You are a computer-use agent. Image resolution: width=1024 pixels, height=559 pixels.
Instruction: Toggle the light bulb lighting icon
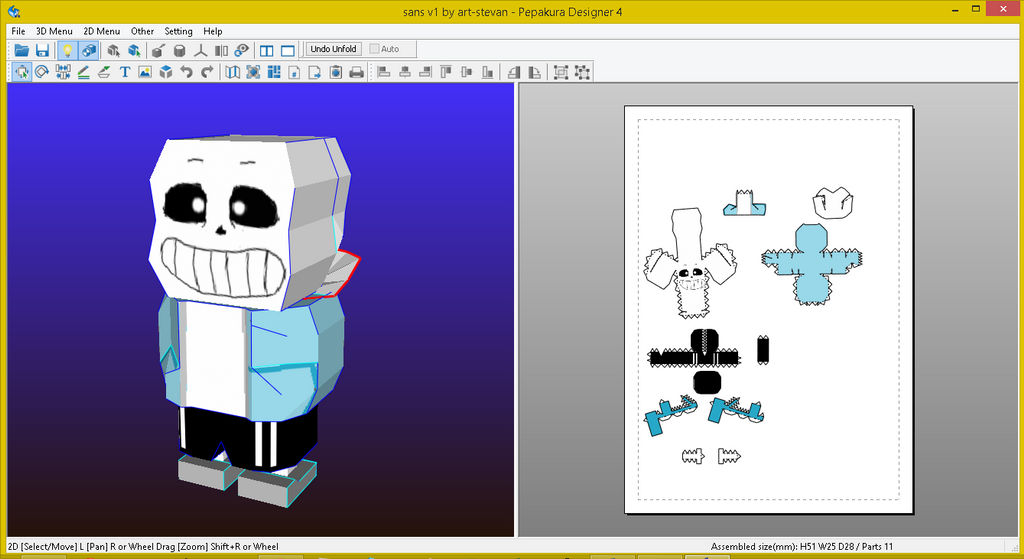67,50
